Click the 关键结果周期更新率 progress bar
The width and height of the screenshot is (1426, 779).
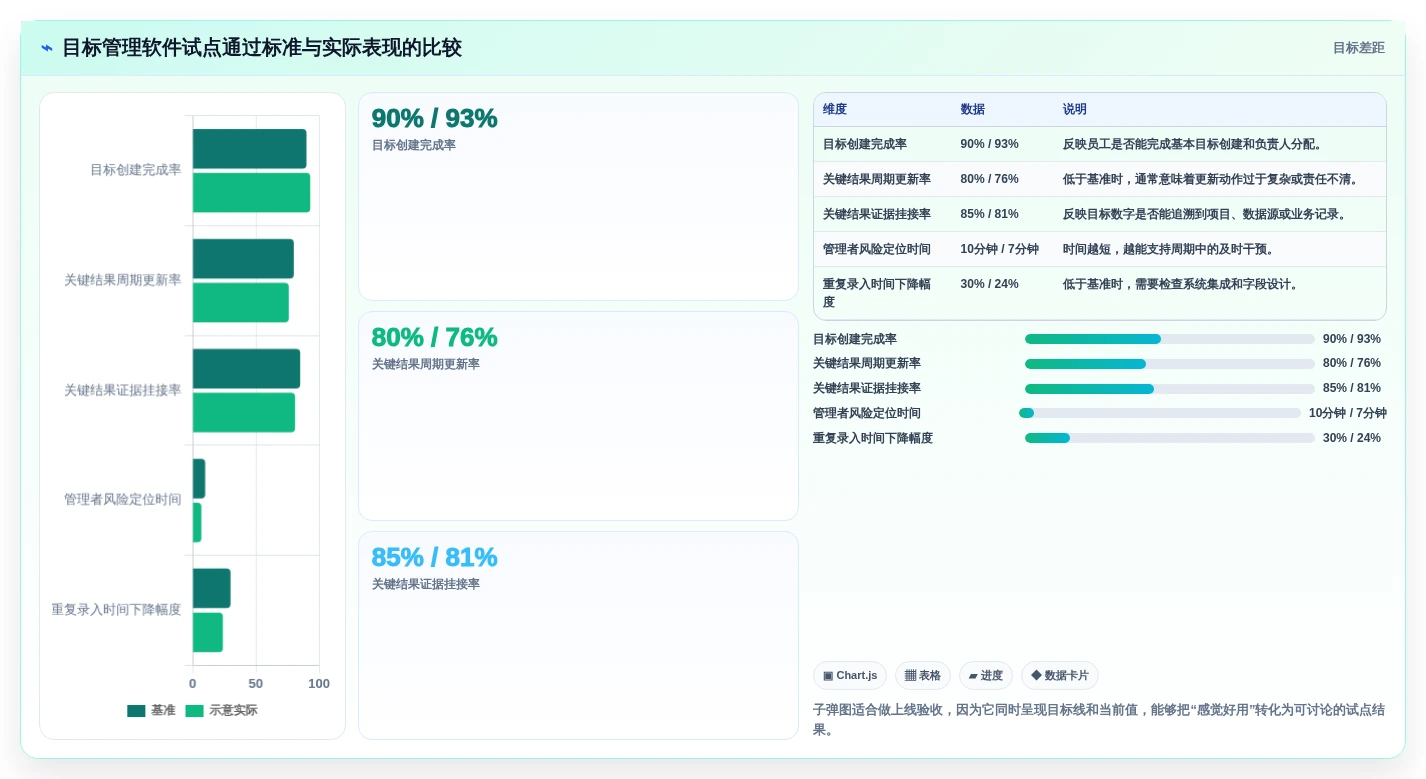(1170, 364)
